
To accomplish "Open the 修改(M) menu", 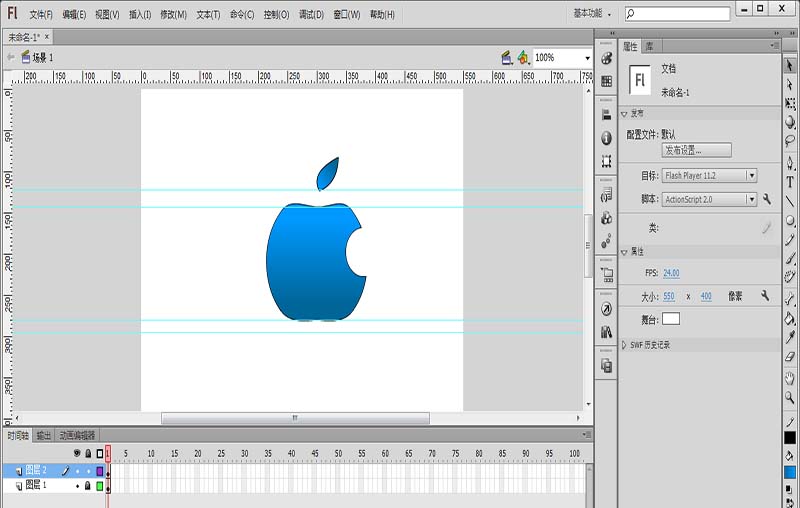I will click(x=173, y=15).
